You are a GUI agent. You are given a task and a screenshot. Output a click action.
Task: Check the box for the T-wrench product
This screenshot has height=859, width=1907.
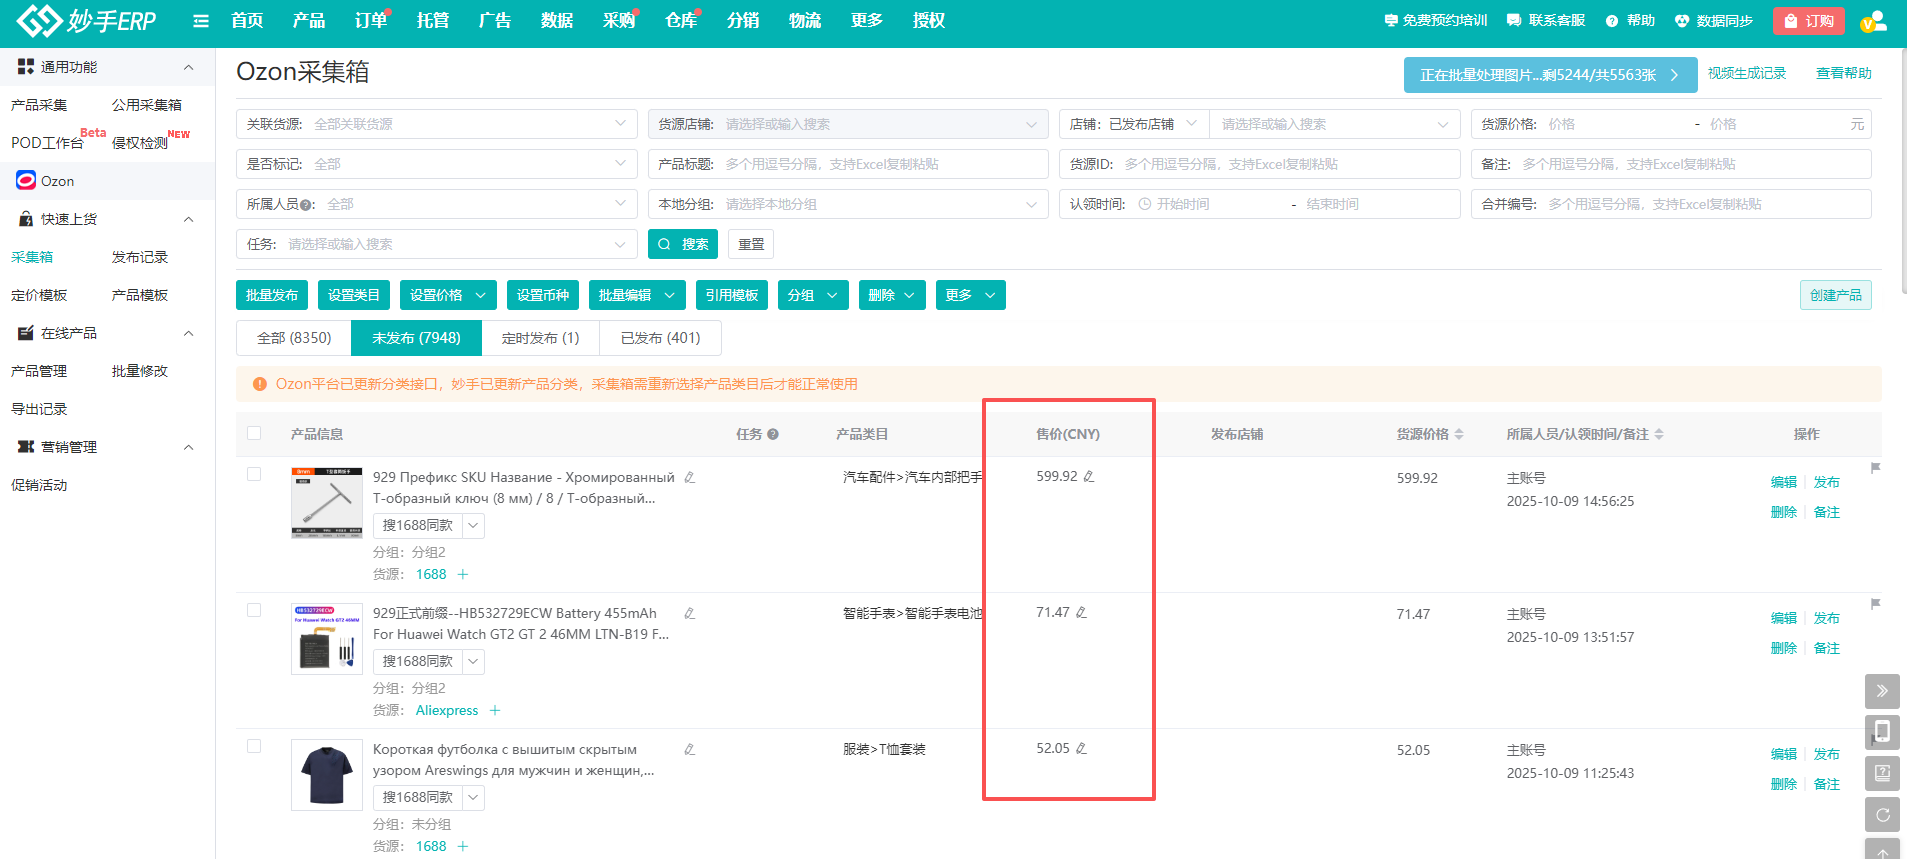pos(254,474)
